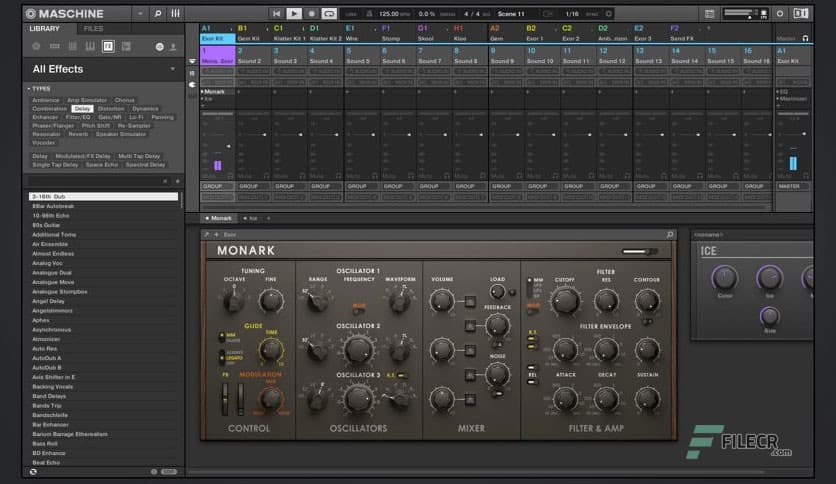Open grid sync settings gear icon

pos(608,14)
